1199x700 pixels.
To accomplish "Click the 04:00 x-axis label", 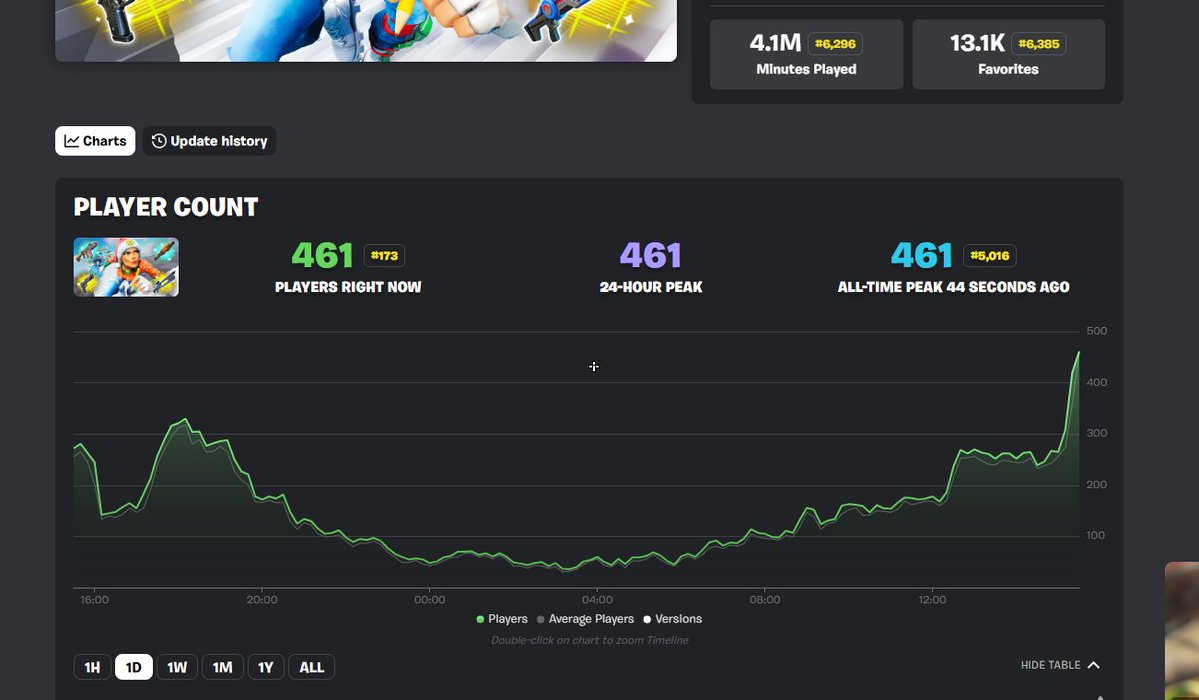I will pos(597,600).
